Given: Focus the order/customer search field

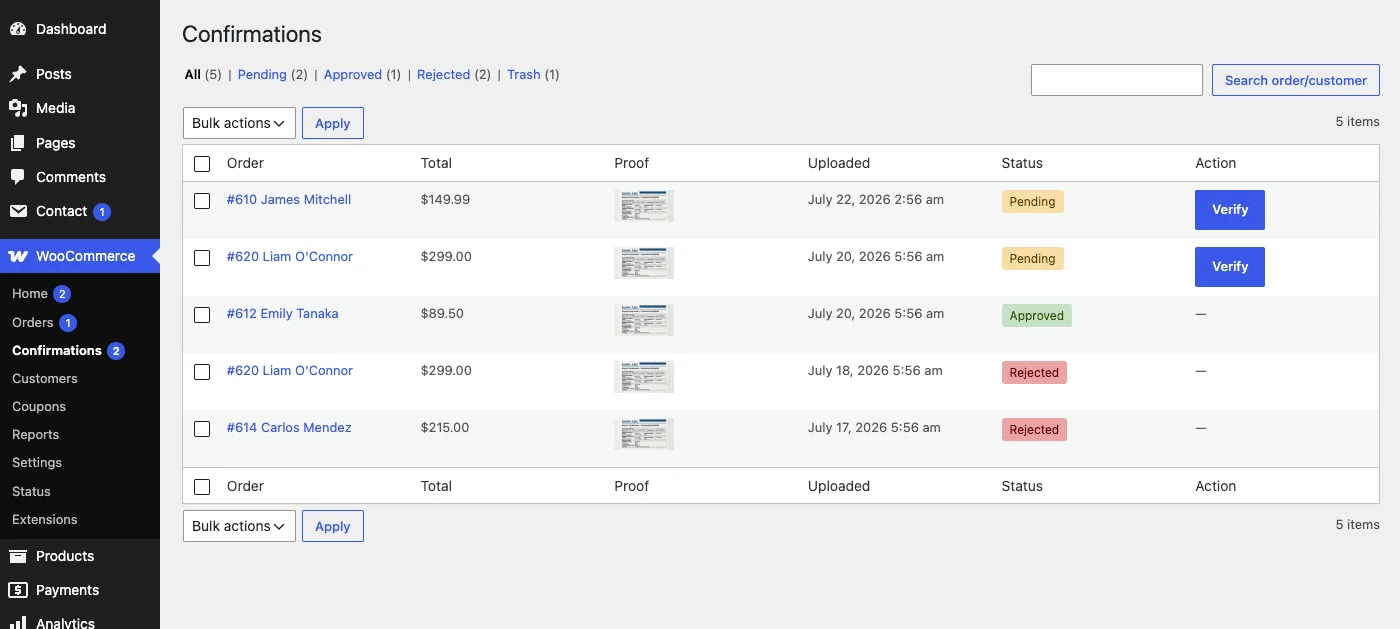Looking at the screenshot, I should [1117, 80].
